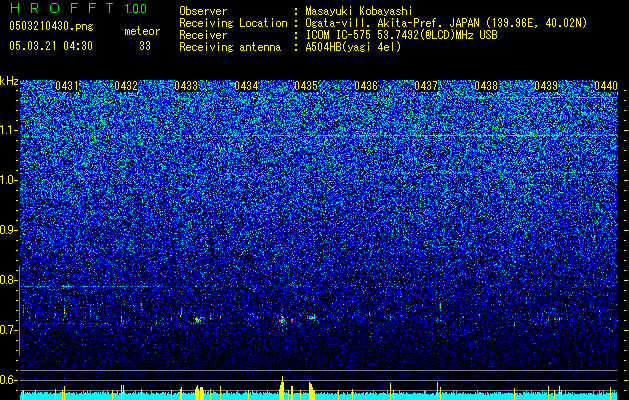Click the date stamp 05.03.21 04:30
Image resolution: width=629 pixels, height=400 pixels.
(x=51, y=46)
